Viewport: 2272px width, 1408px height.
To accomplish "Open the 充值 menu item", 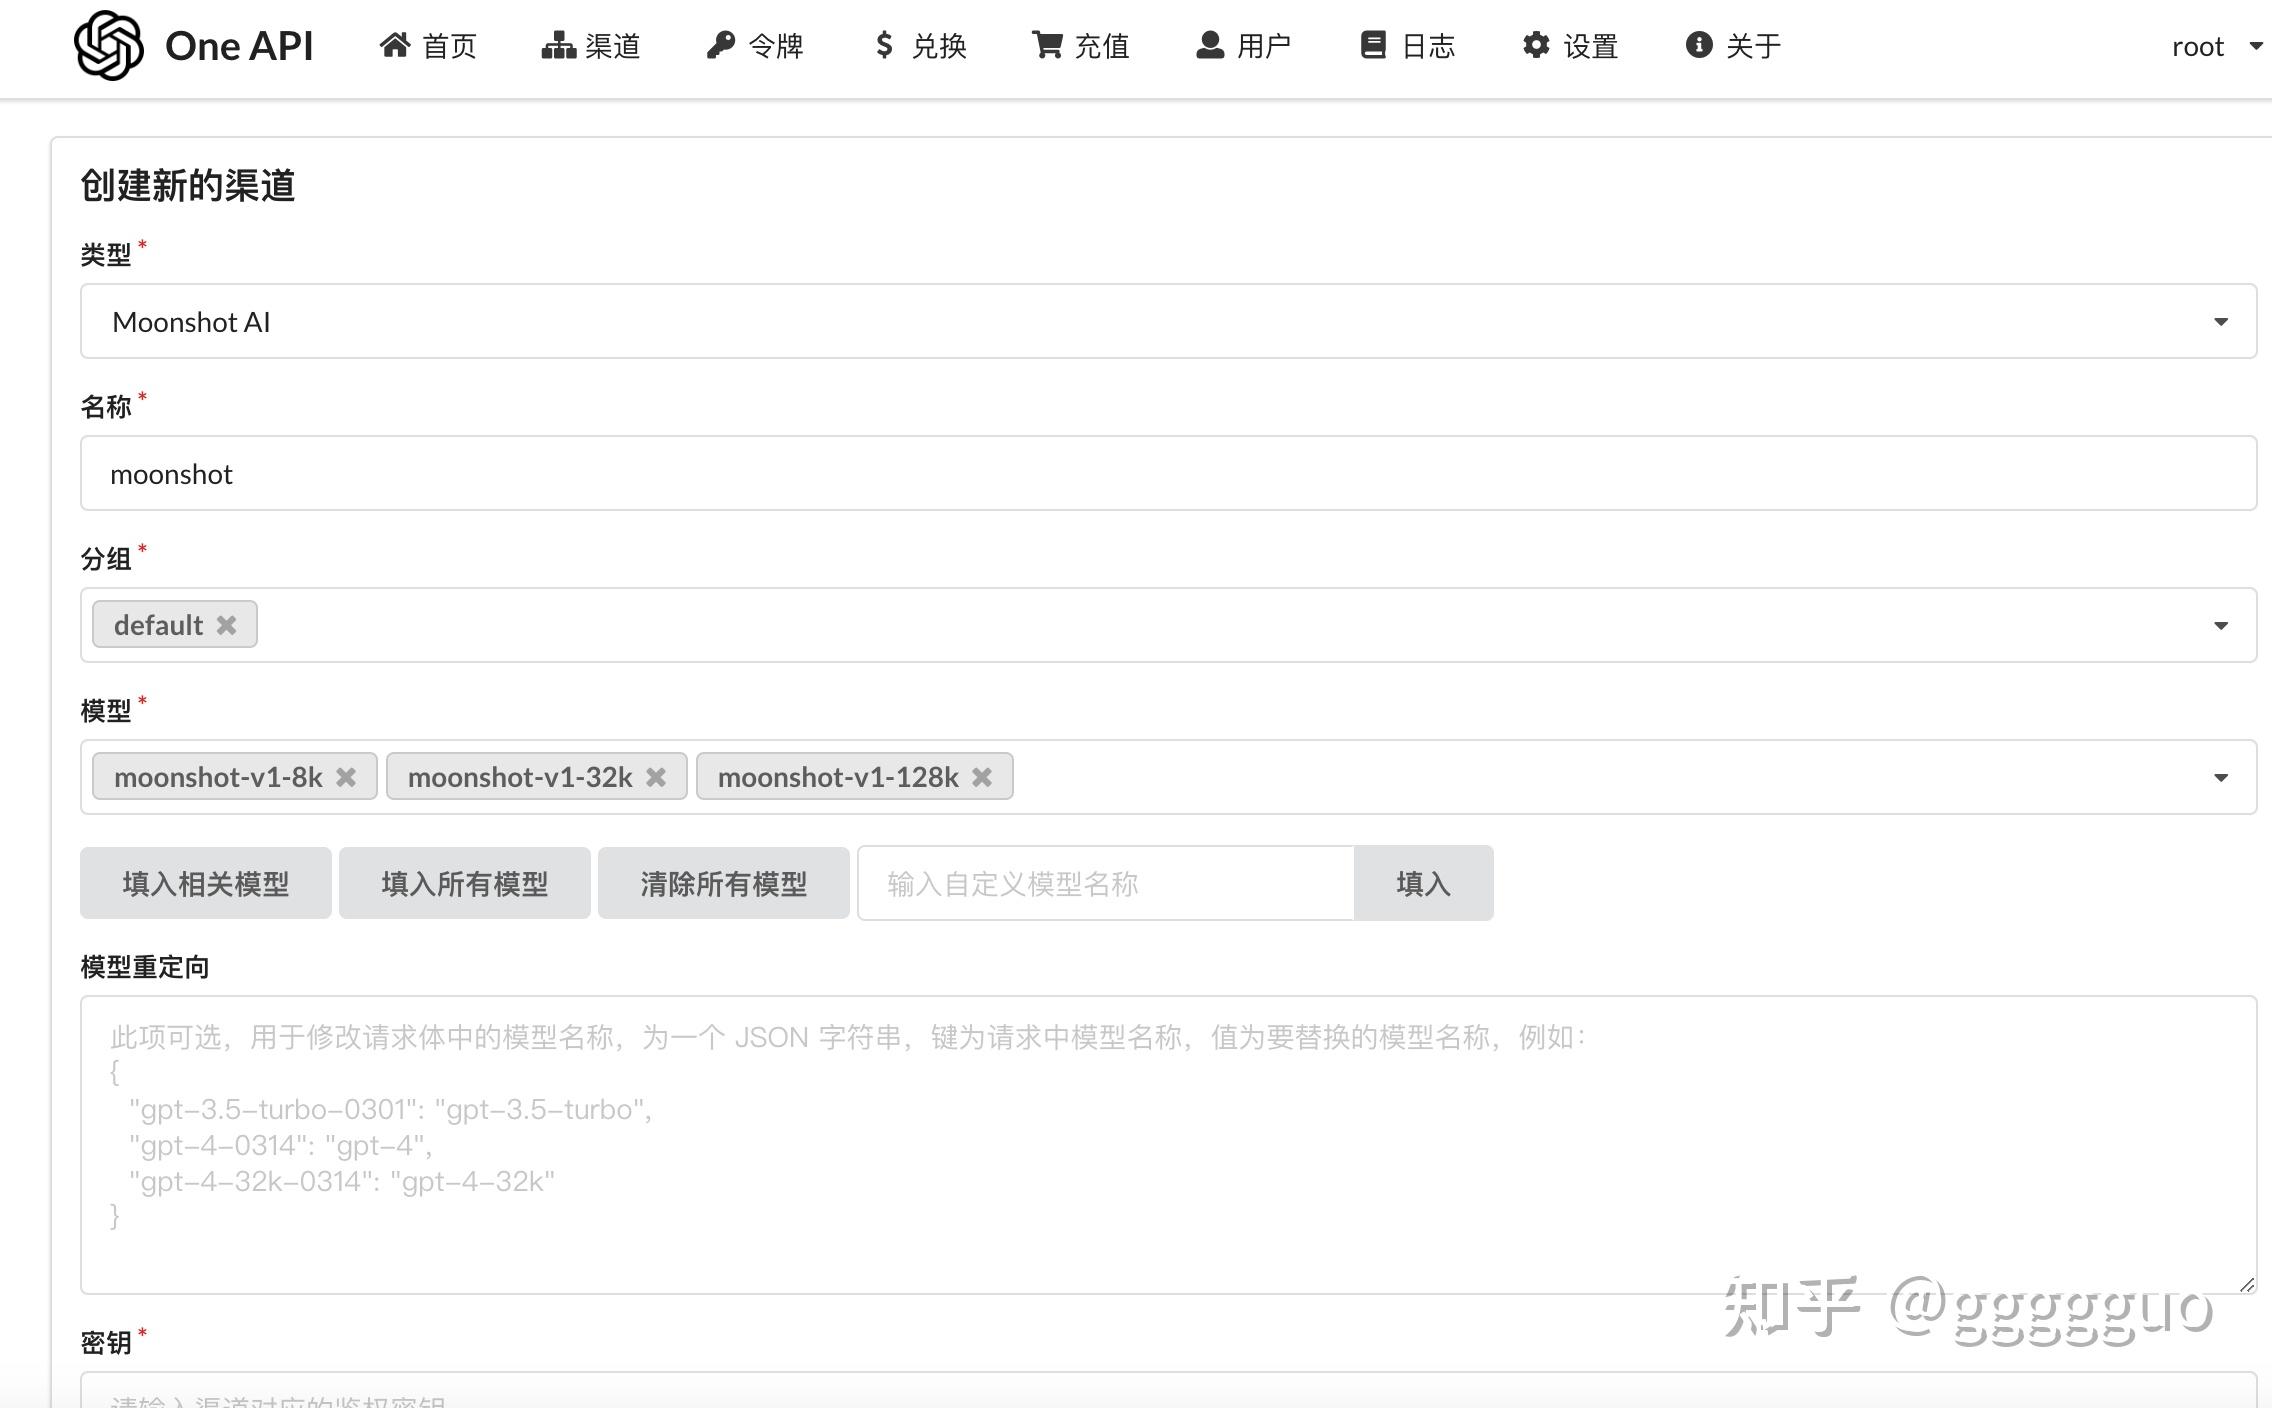I will tap(1081, 45).
